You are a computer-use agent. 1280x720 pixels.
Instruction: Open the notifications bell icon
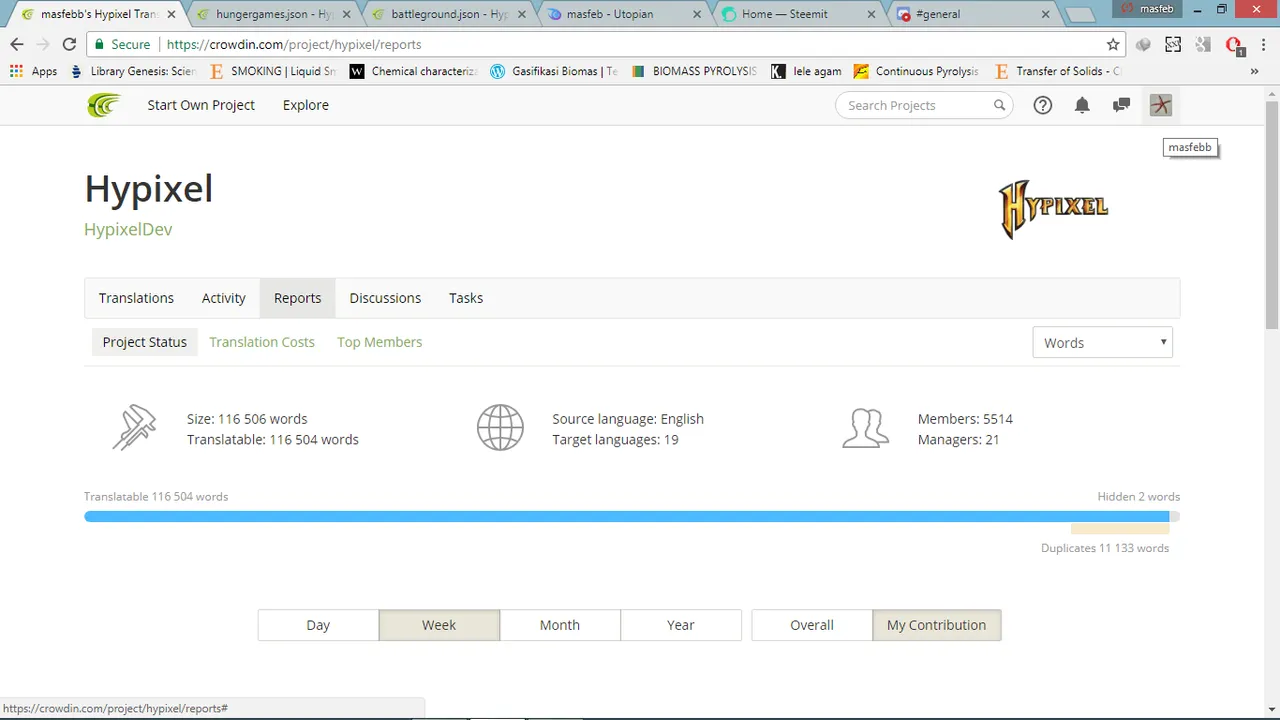pos(1082,105)
